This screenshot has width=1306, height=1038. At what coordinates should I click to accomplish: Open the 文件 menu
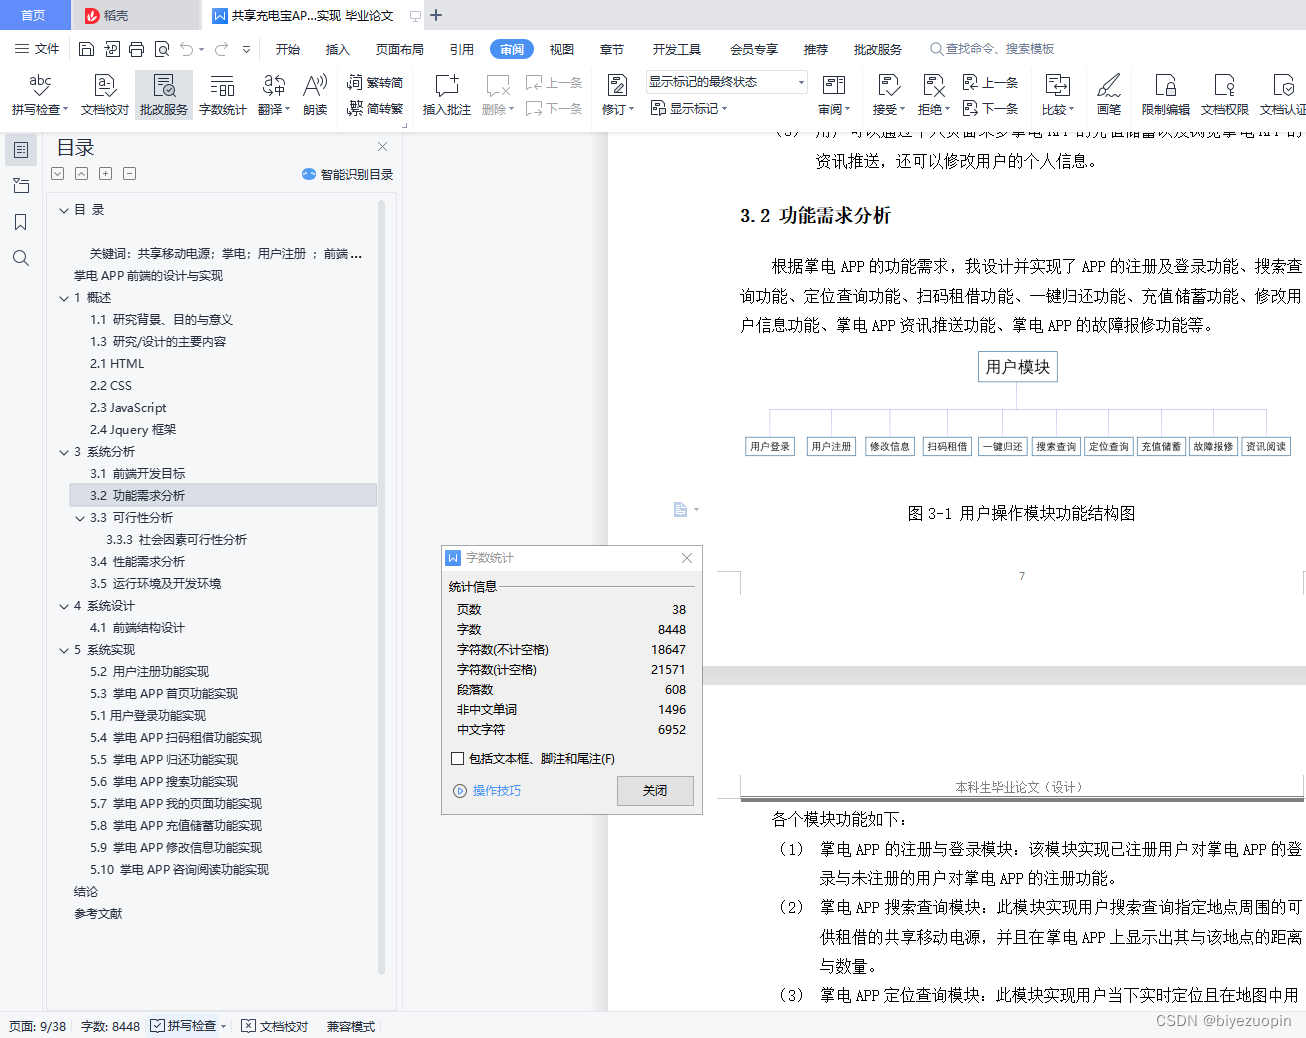click(x=37, y=49)
